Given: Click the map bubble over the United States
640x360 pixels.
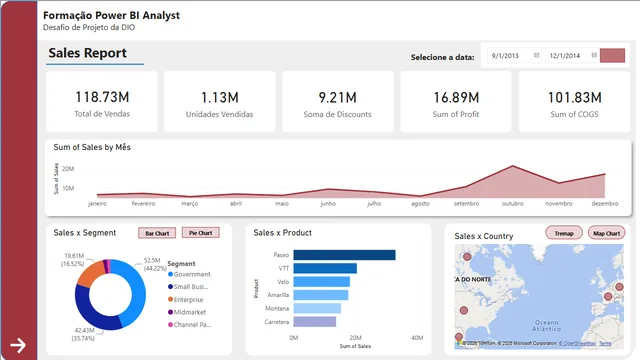Looking at the screenshot, I should 464,310.
